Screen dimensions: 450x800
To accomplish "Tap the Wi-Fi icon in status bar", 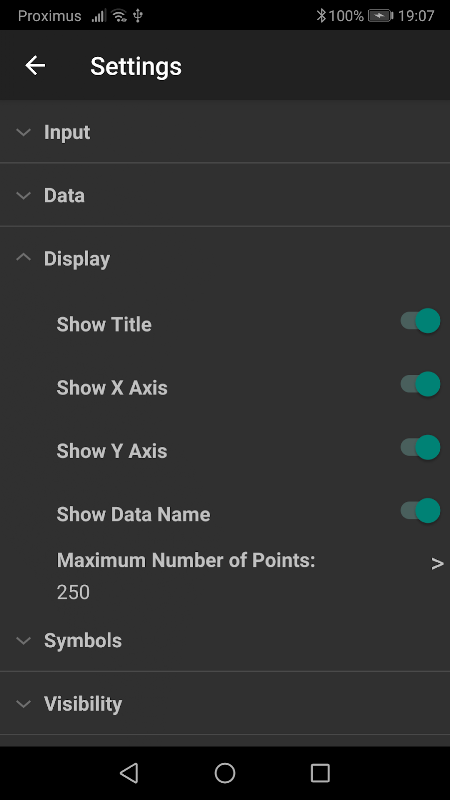I will click(x=119, y=16).
